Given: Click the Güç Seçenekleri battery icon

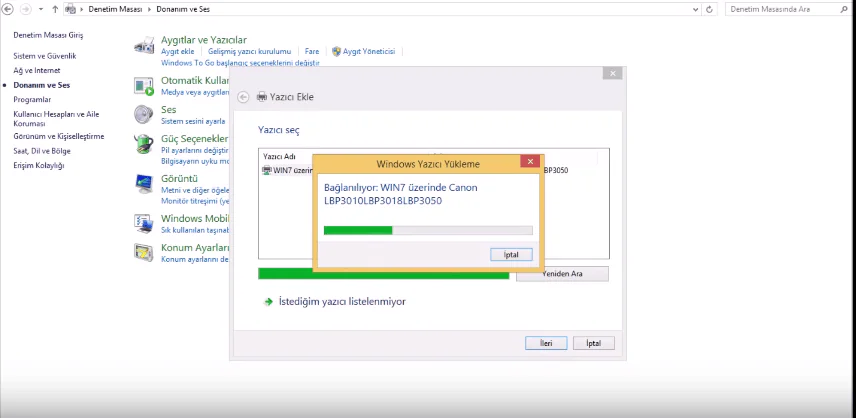Looking at the screenshot, I should 144,144.
